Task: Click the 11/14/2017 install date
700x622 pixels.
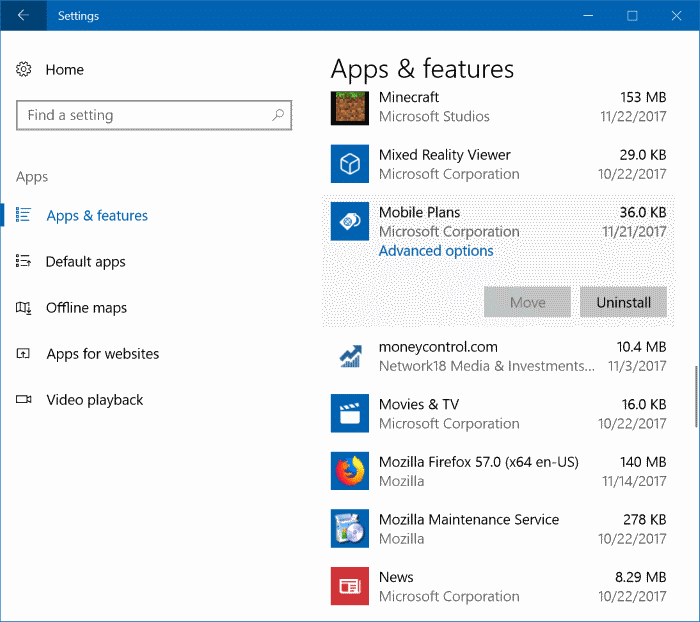Action: coord(634,481)
